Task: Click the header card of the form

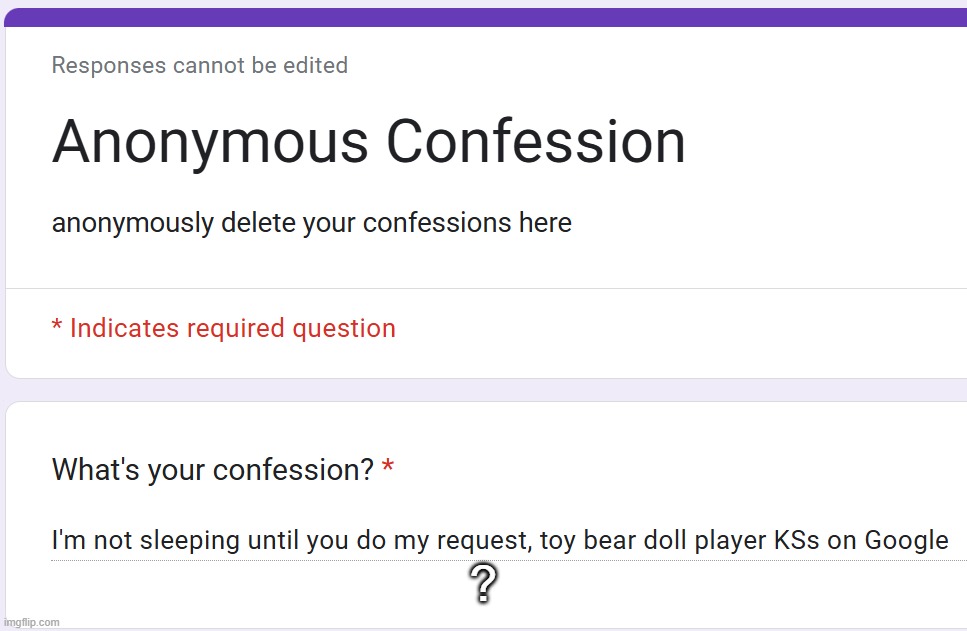Action: click(483, 190)
